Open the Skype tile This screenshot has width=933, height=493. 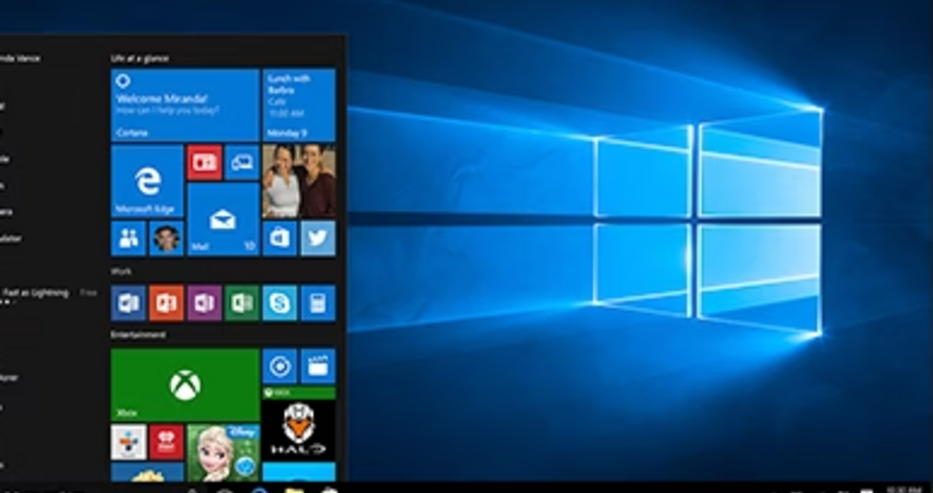coord(280,302)
